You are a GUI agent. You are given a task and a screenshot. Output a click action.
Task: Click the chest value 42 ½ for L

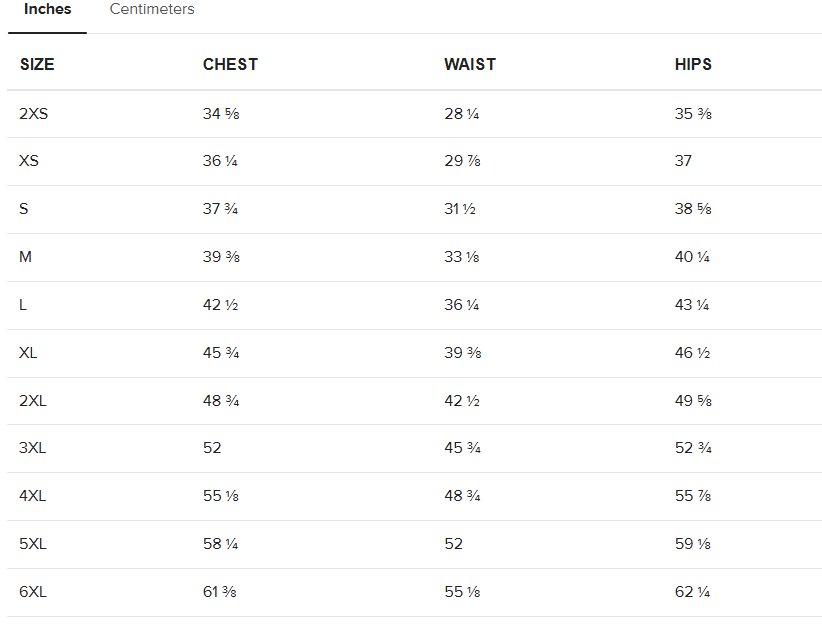220,305
